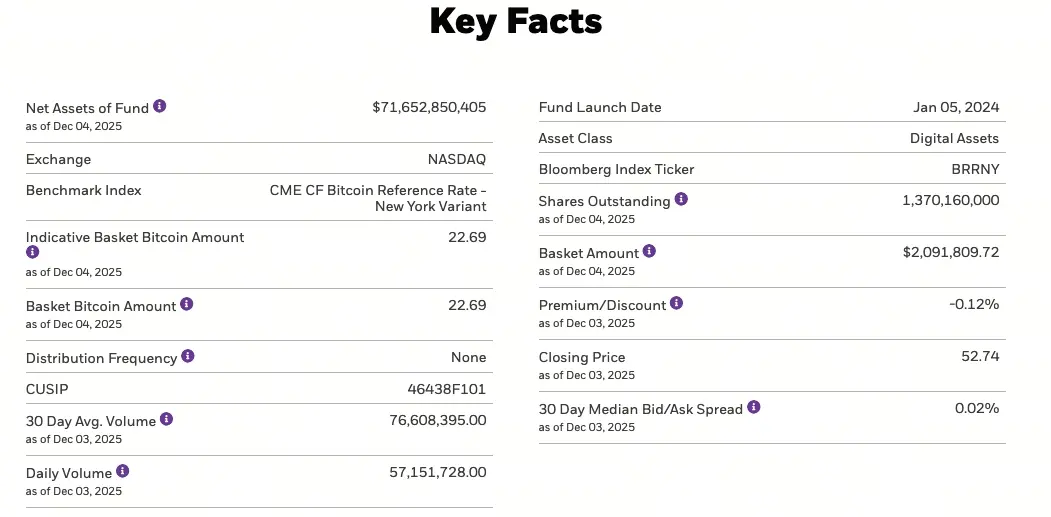Click info icon next to Premium/Discount
This screenshot has height=517, width=1051.
point(676,303)
